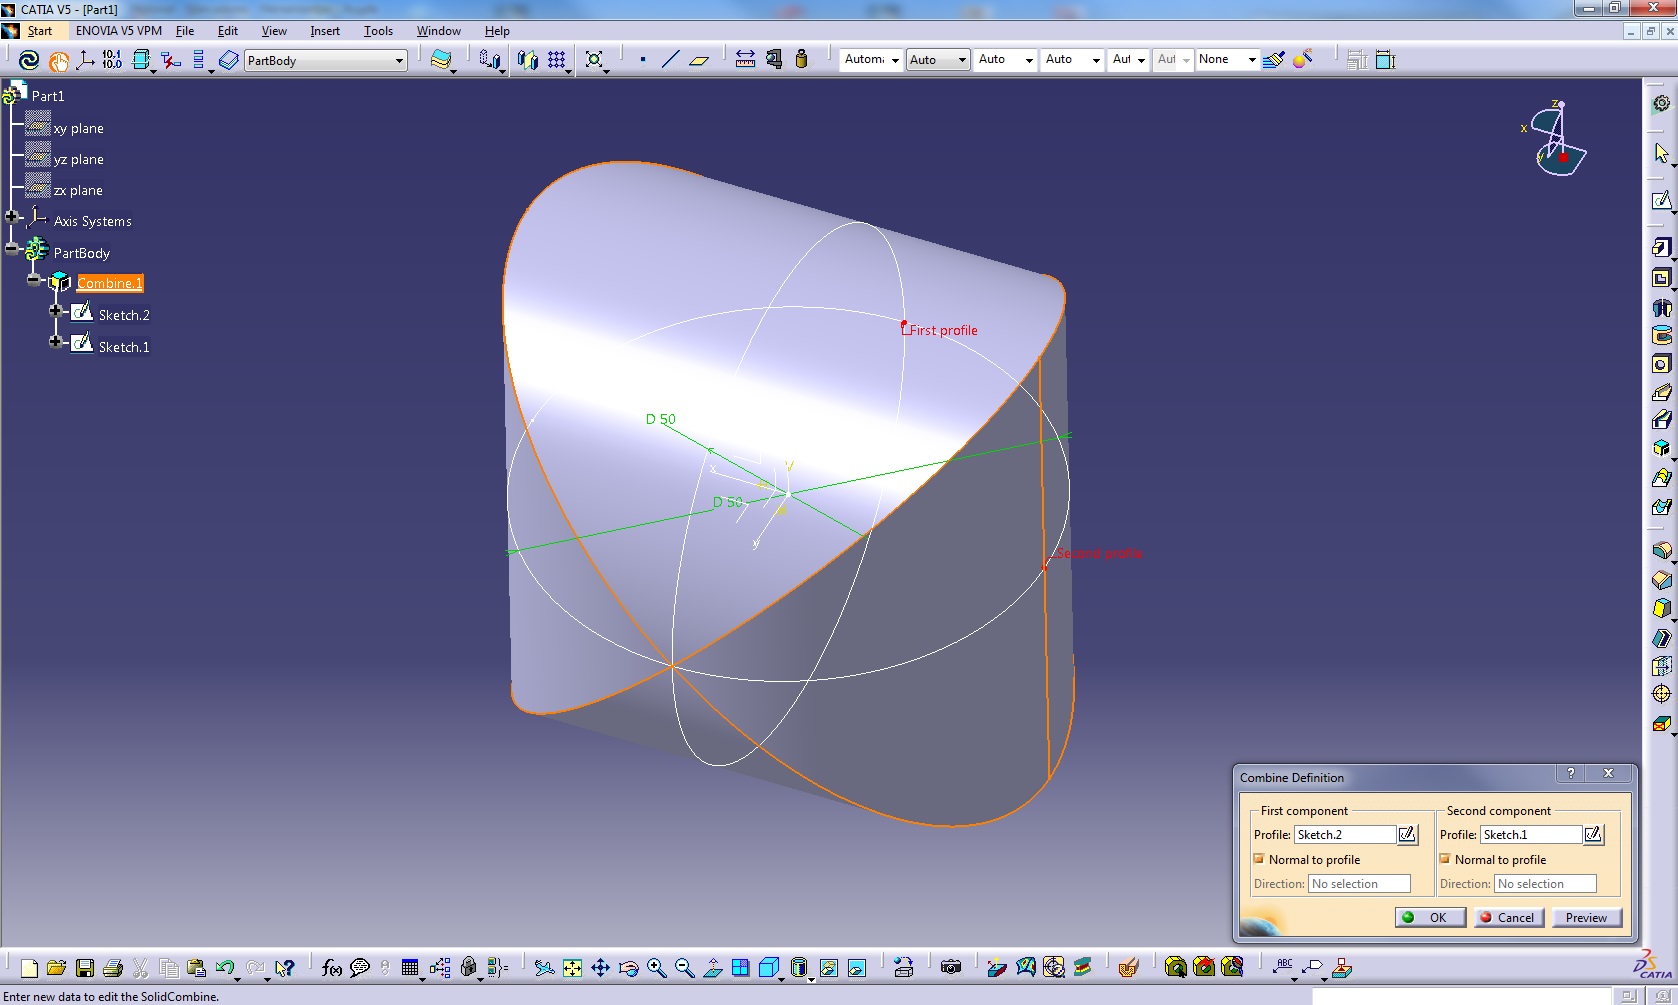Expand the Axis Systems tree node
This screenshot has height=1005, width=1678.
click(12, 217)
